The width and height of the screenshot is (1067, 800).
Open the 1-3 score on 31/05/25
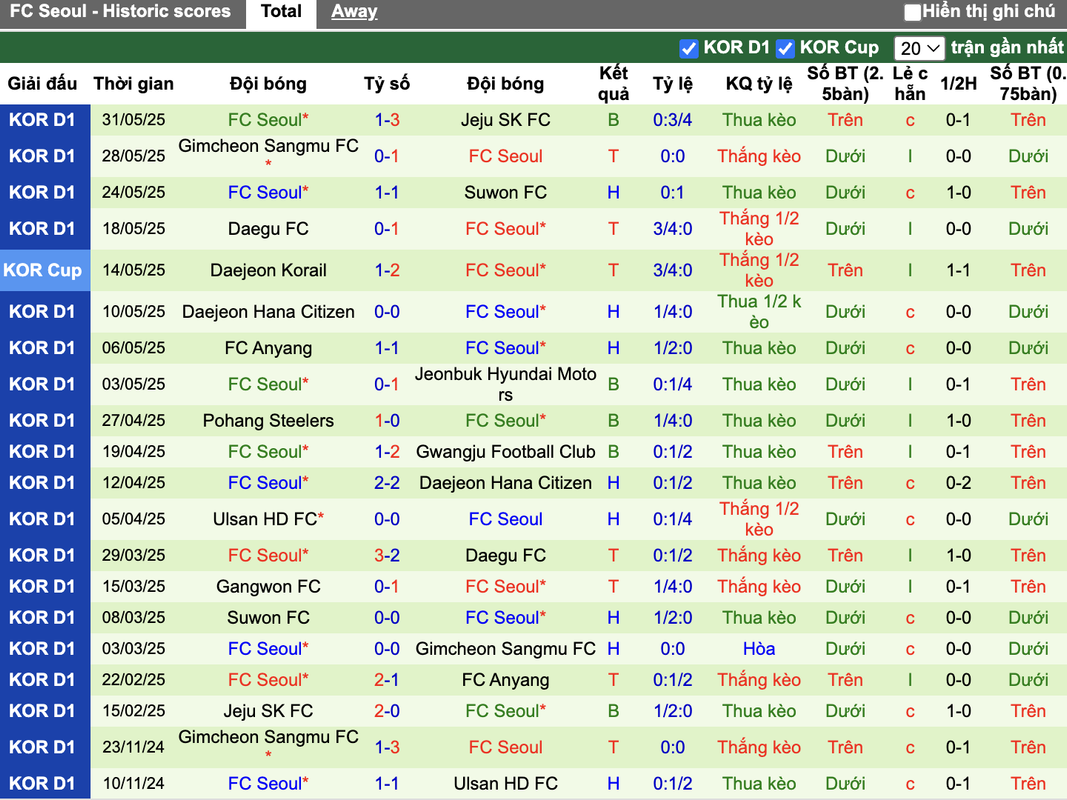point(387,120)
